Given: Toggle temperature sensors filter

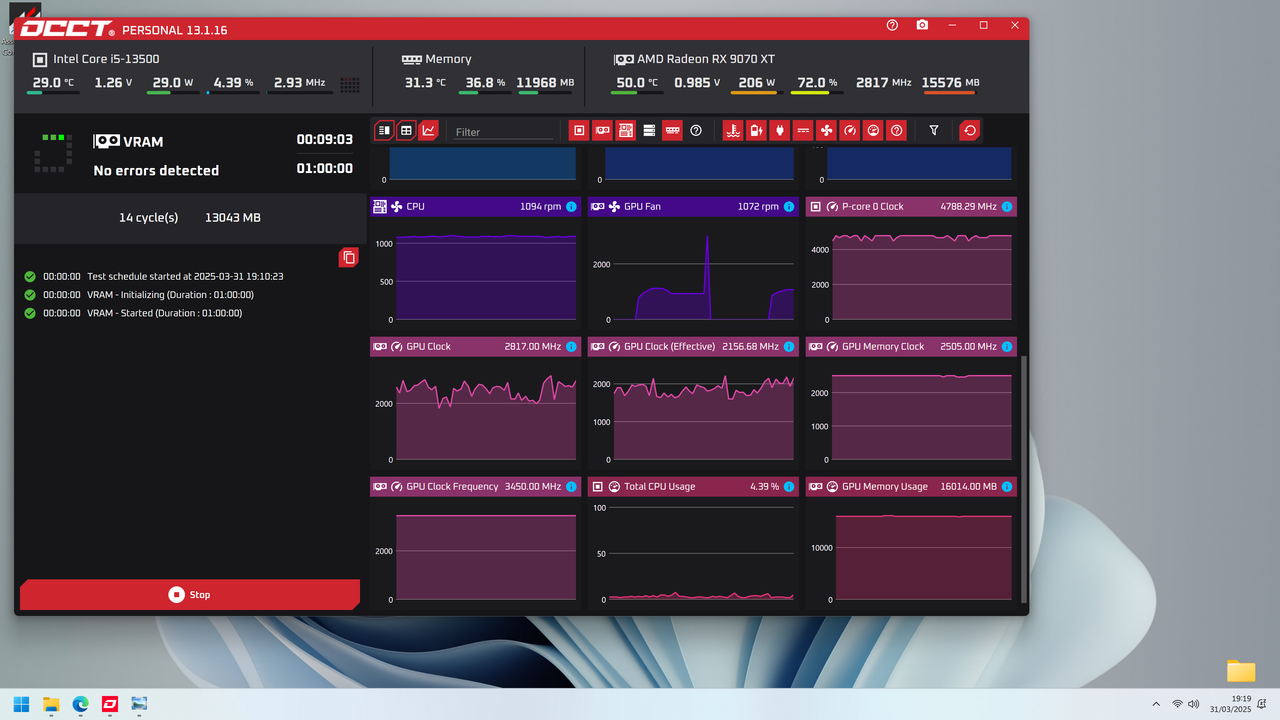Looking at the screenshot, I should coord(733,130).
